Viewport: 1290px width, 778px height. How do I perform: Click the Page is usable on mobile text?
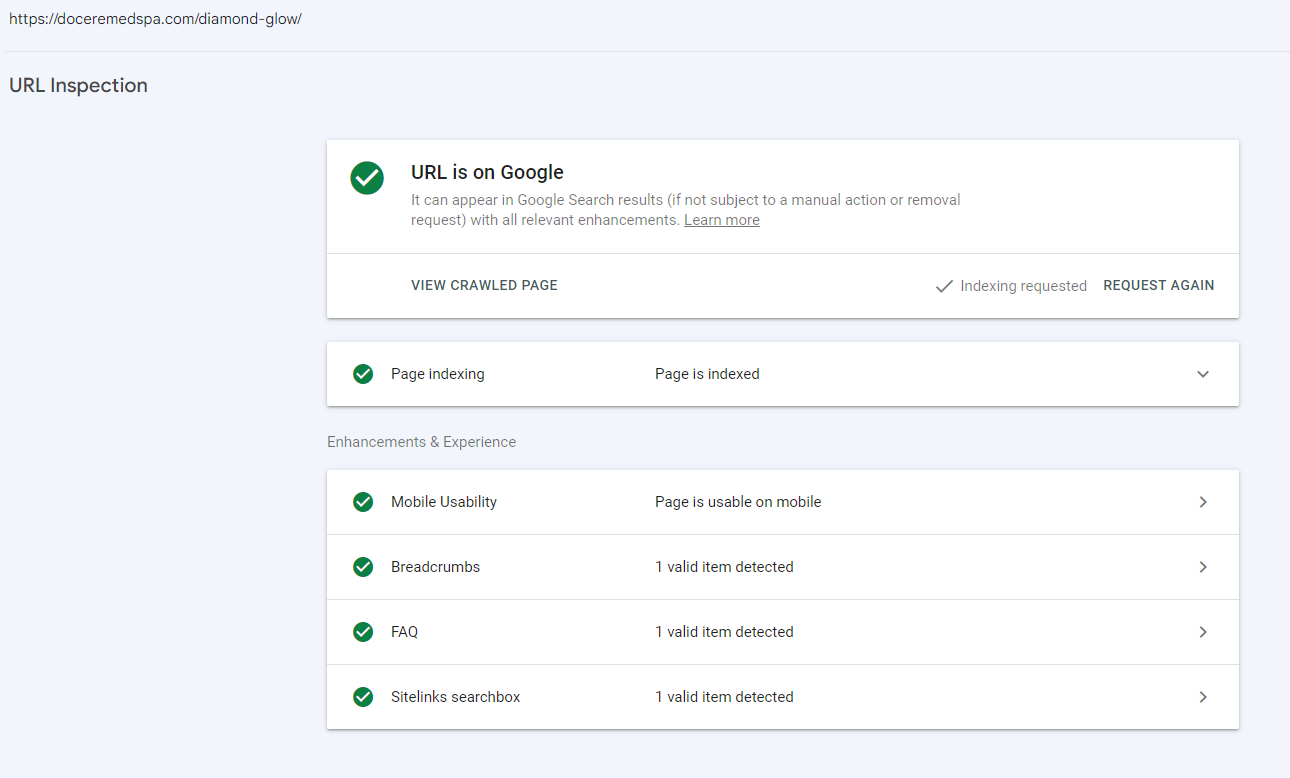click(x=738, y=502)
